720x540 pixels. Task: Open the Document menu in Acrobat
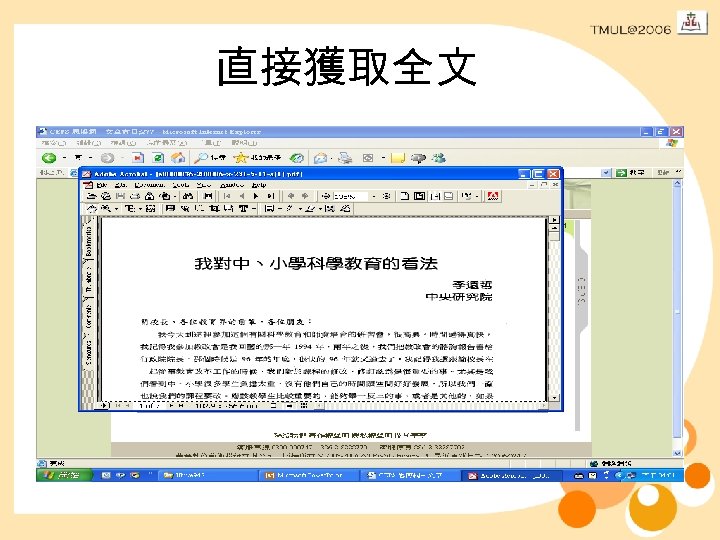[x=150, y=185]
